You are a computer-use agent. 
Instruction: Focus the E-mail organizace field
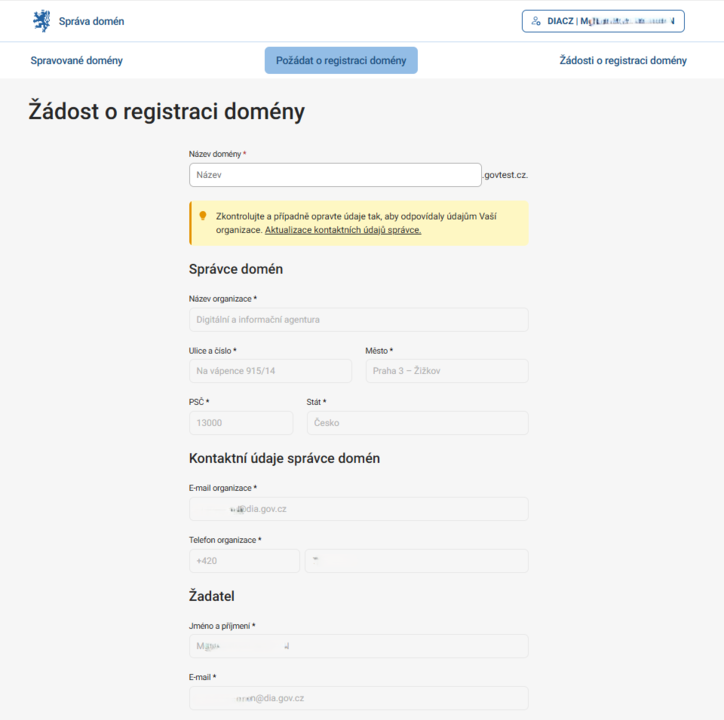pyautogui.click(x=358, y=509)
